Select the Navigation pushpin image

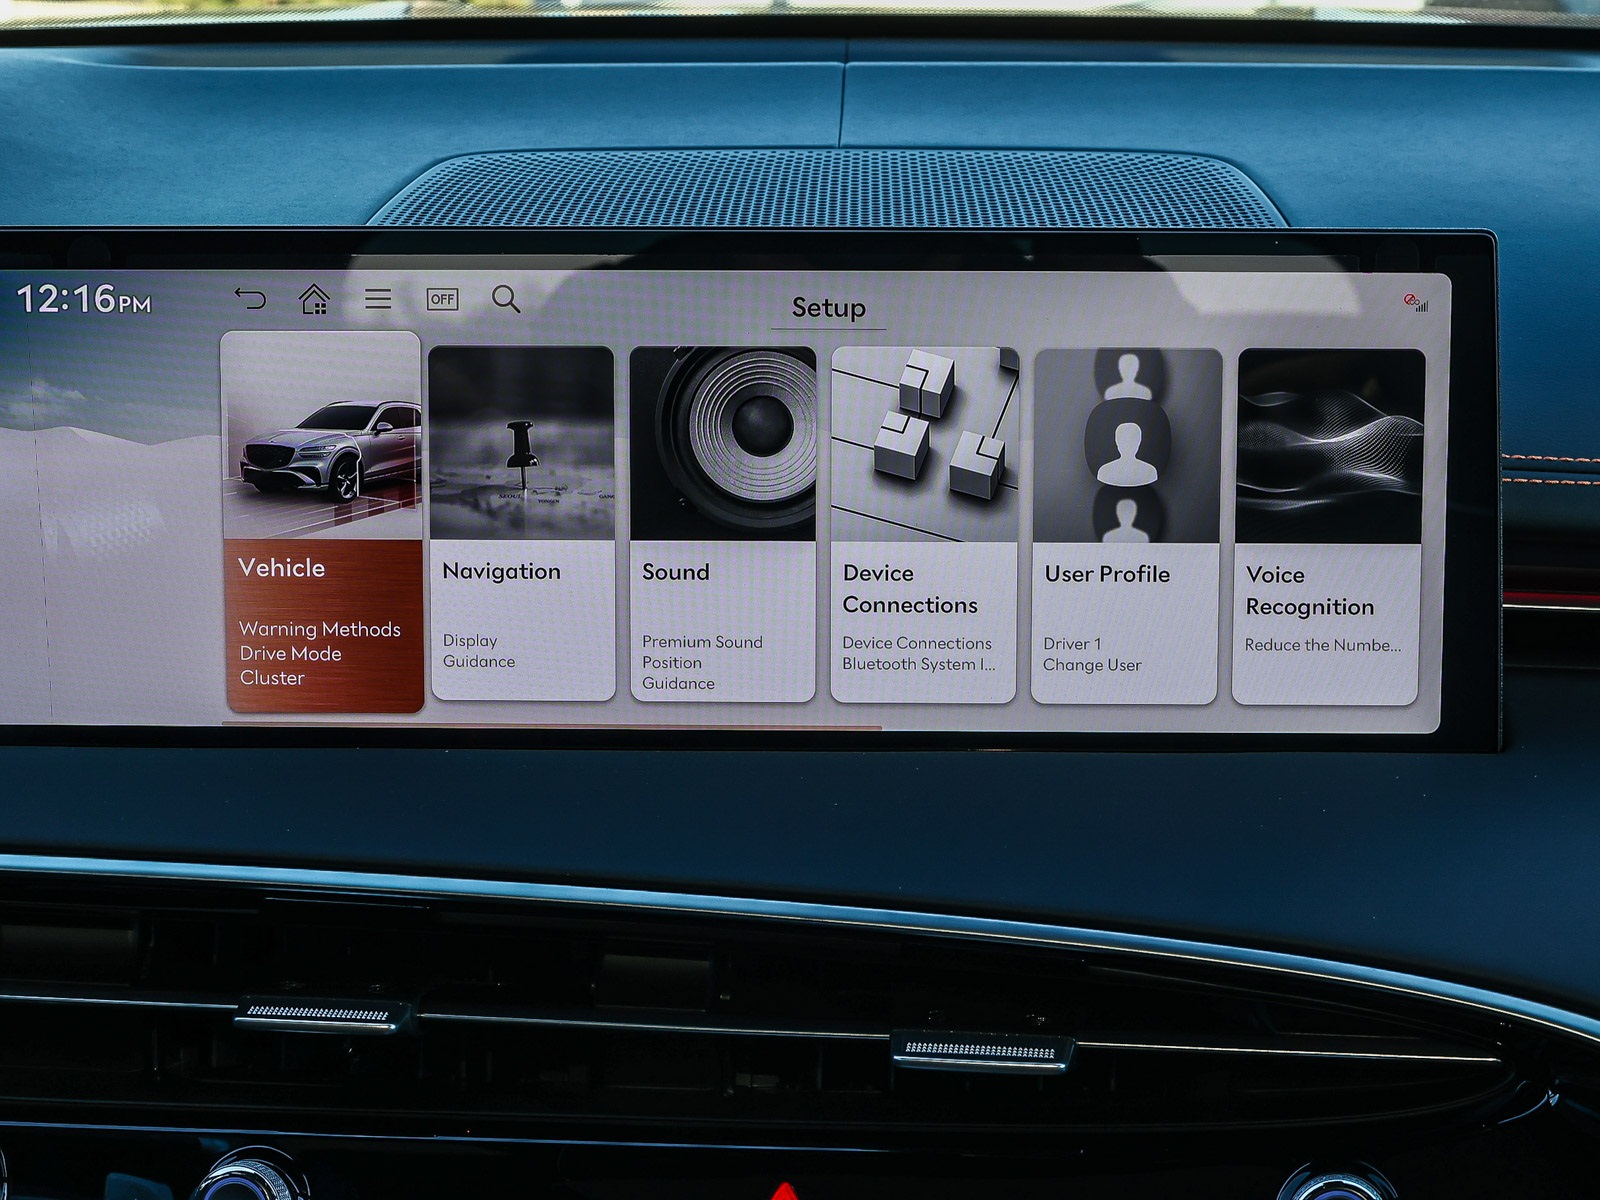click(521, 443)
